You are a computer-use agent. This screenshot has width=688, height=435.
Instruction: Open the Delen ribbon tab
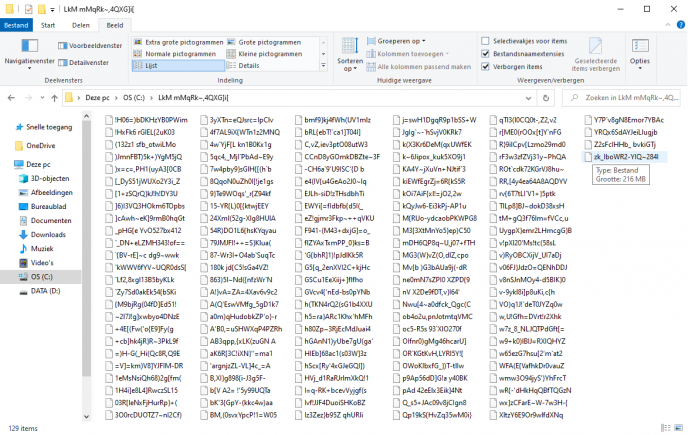(x=81, y=25)
